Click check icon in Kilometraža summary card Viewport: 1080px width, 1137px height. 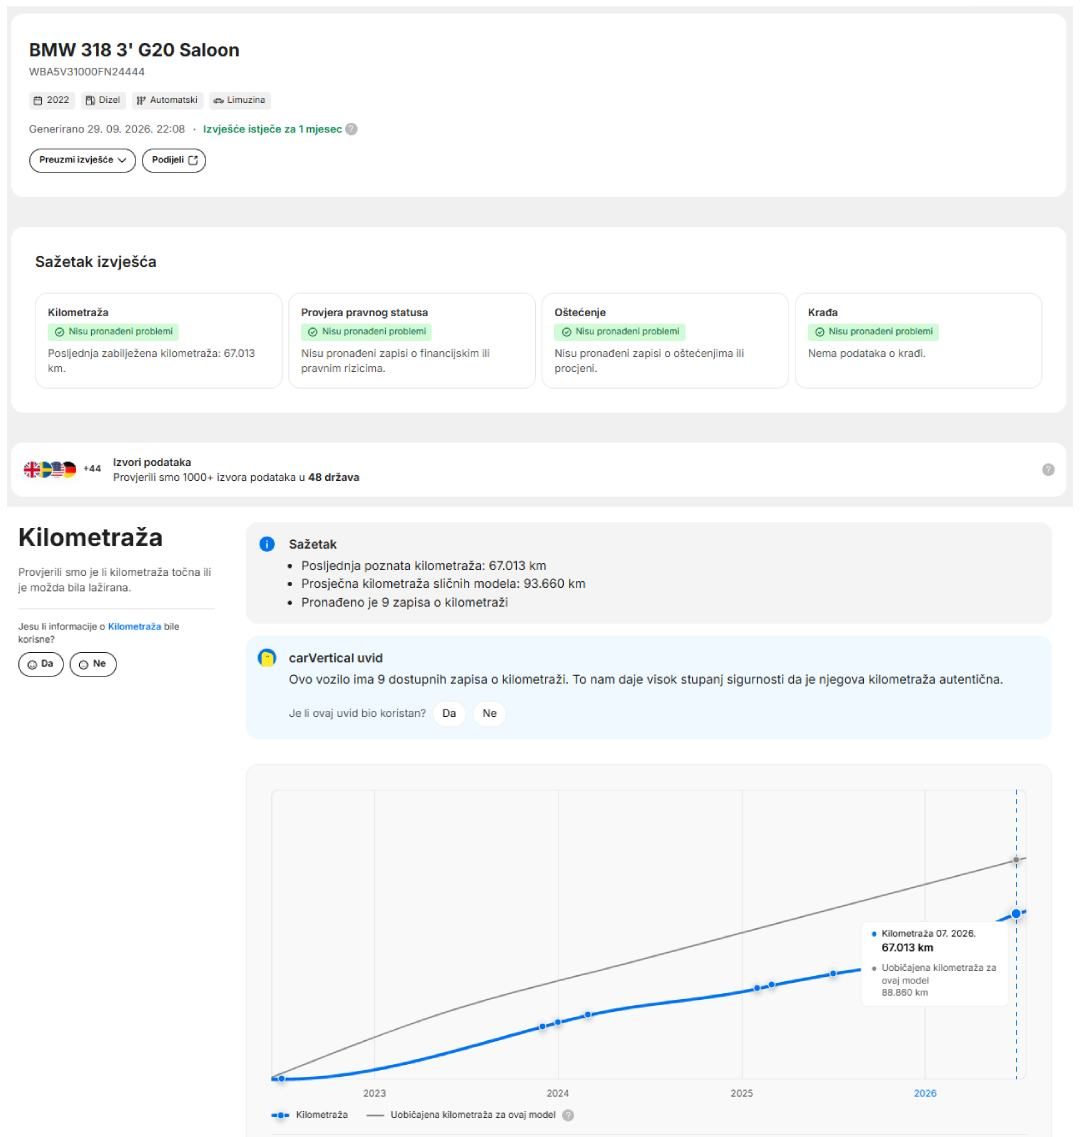[x=59, y=332]
